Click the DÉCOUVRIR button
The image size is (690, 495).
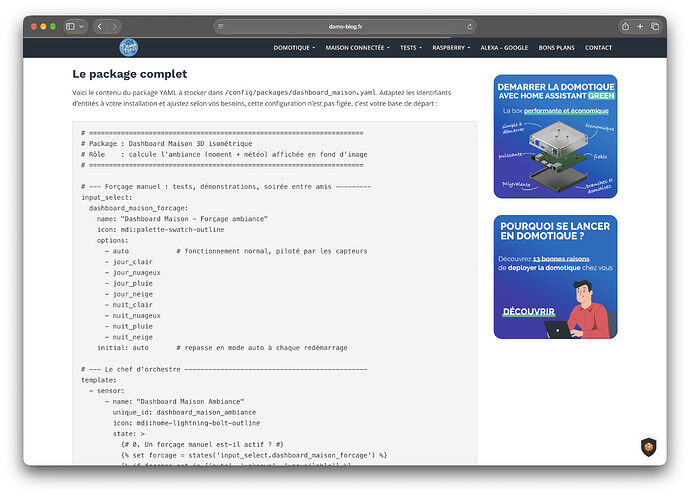tap(529, 312)
